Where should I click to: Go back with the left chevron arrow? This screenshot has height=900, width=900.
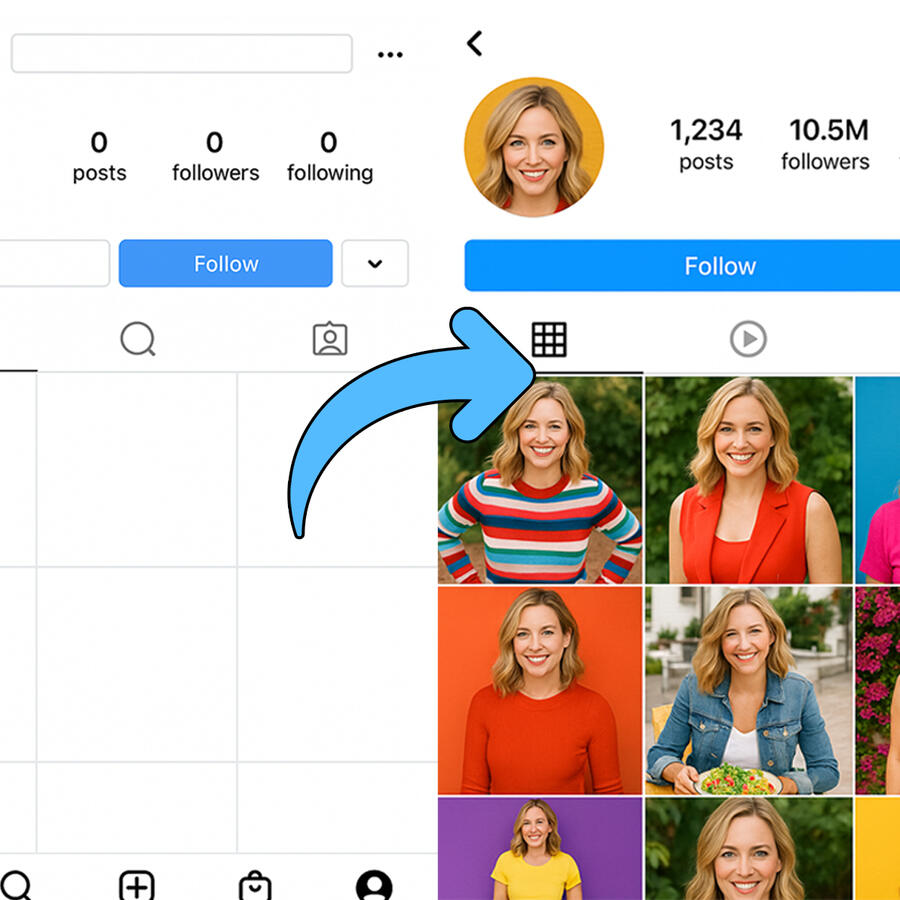pos(475,43)
